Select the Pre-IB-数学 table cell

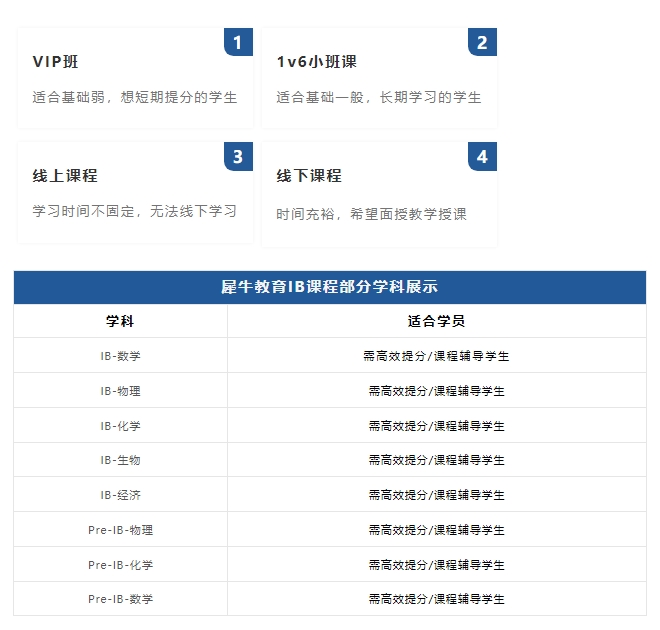tap(120, 599)
